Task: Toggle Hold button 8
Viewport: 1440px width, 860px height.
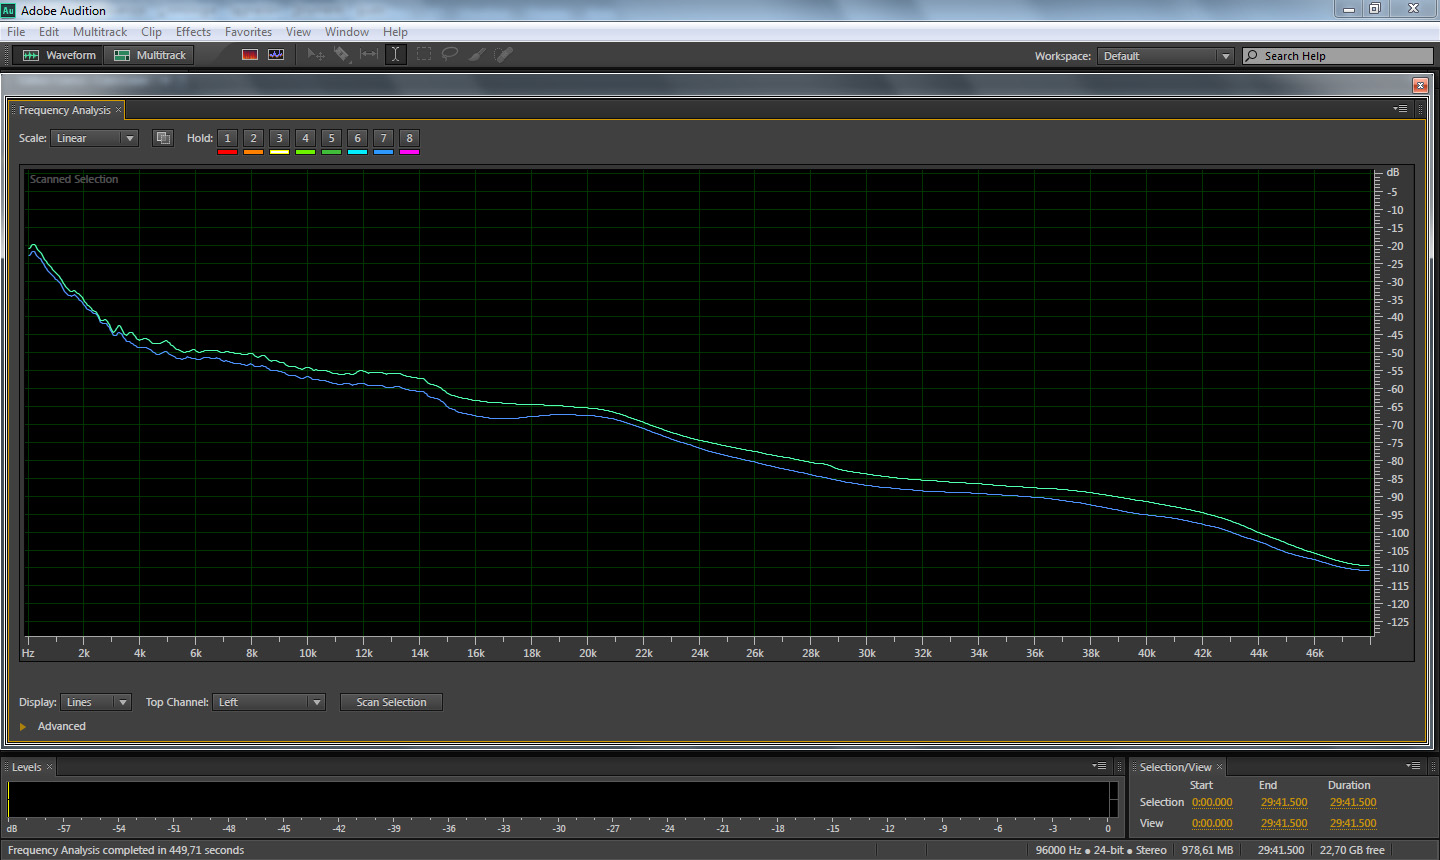Action: coord(409,138)
